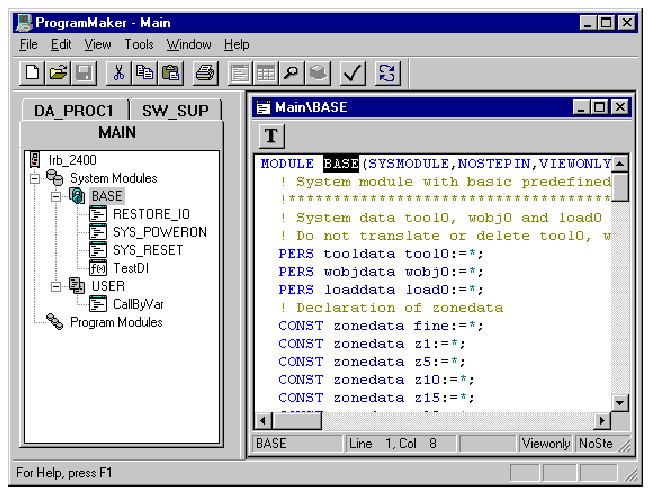
Task: Open the File menu
Action: point(28,44)
